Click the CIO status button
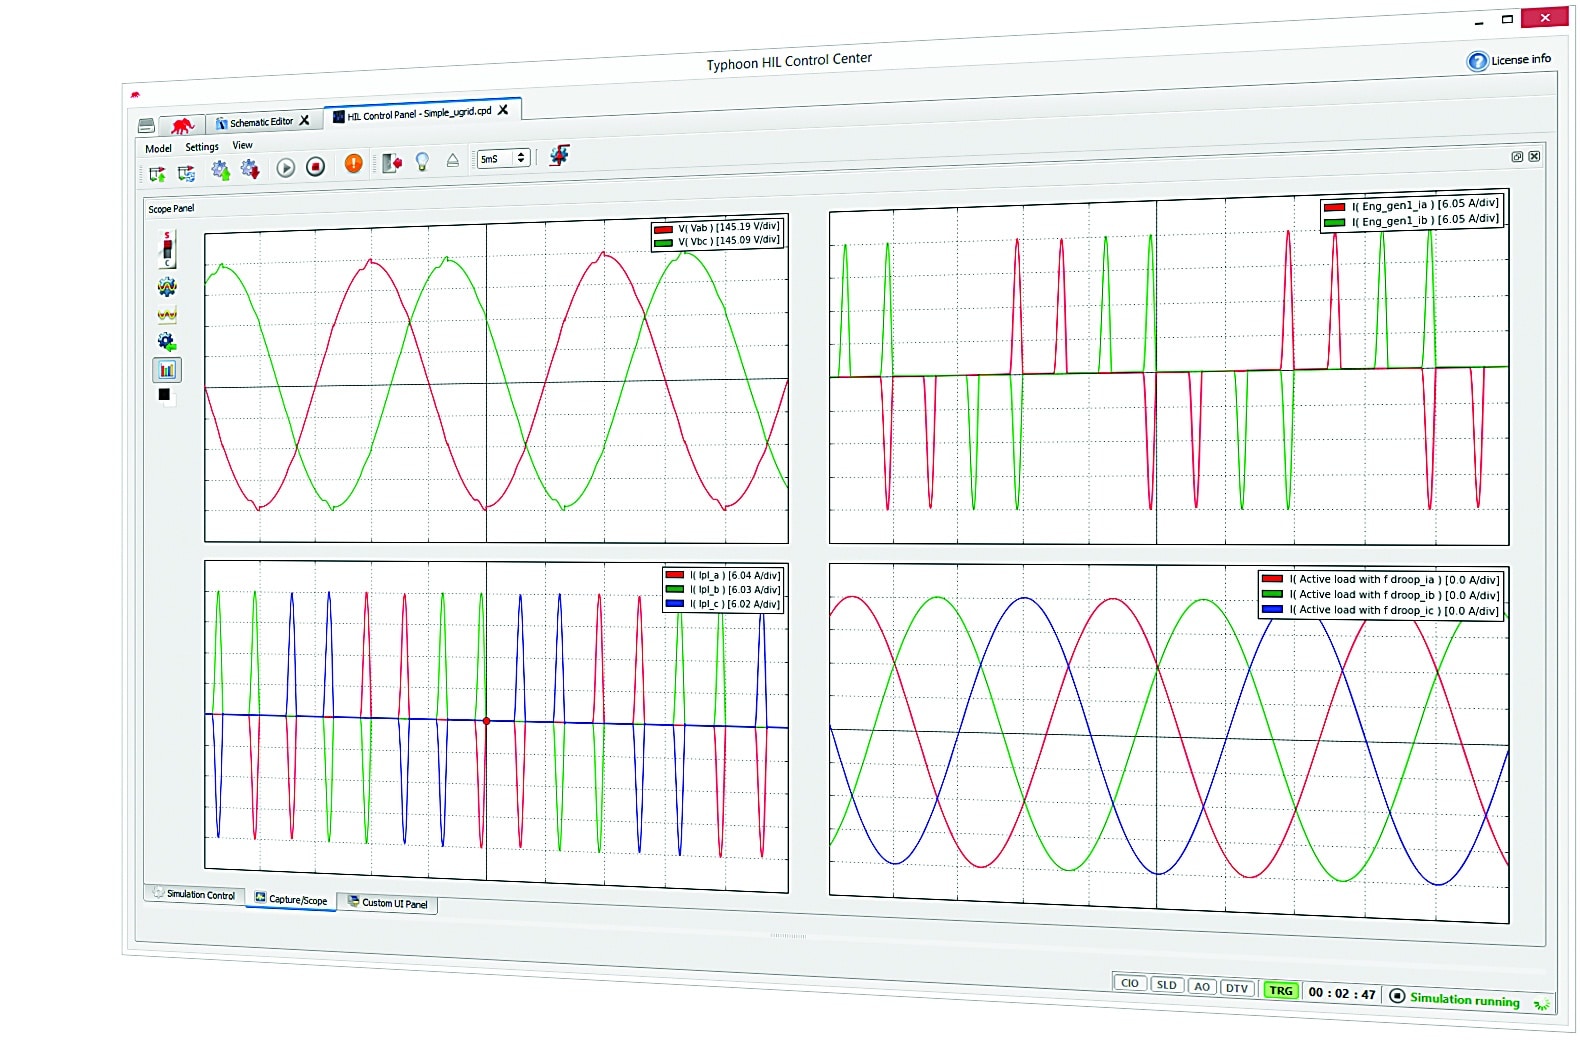Viewport: 1580px width, 1040px height. pos(1130,983)
